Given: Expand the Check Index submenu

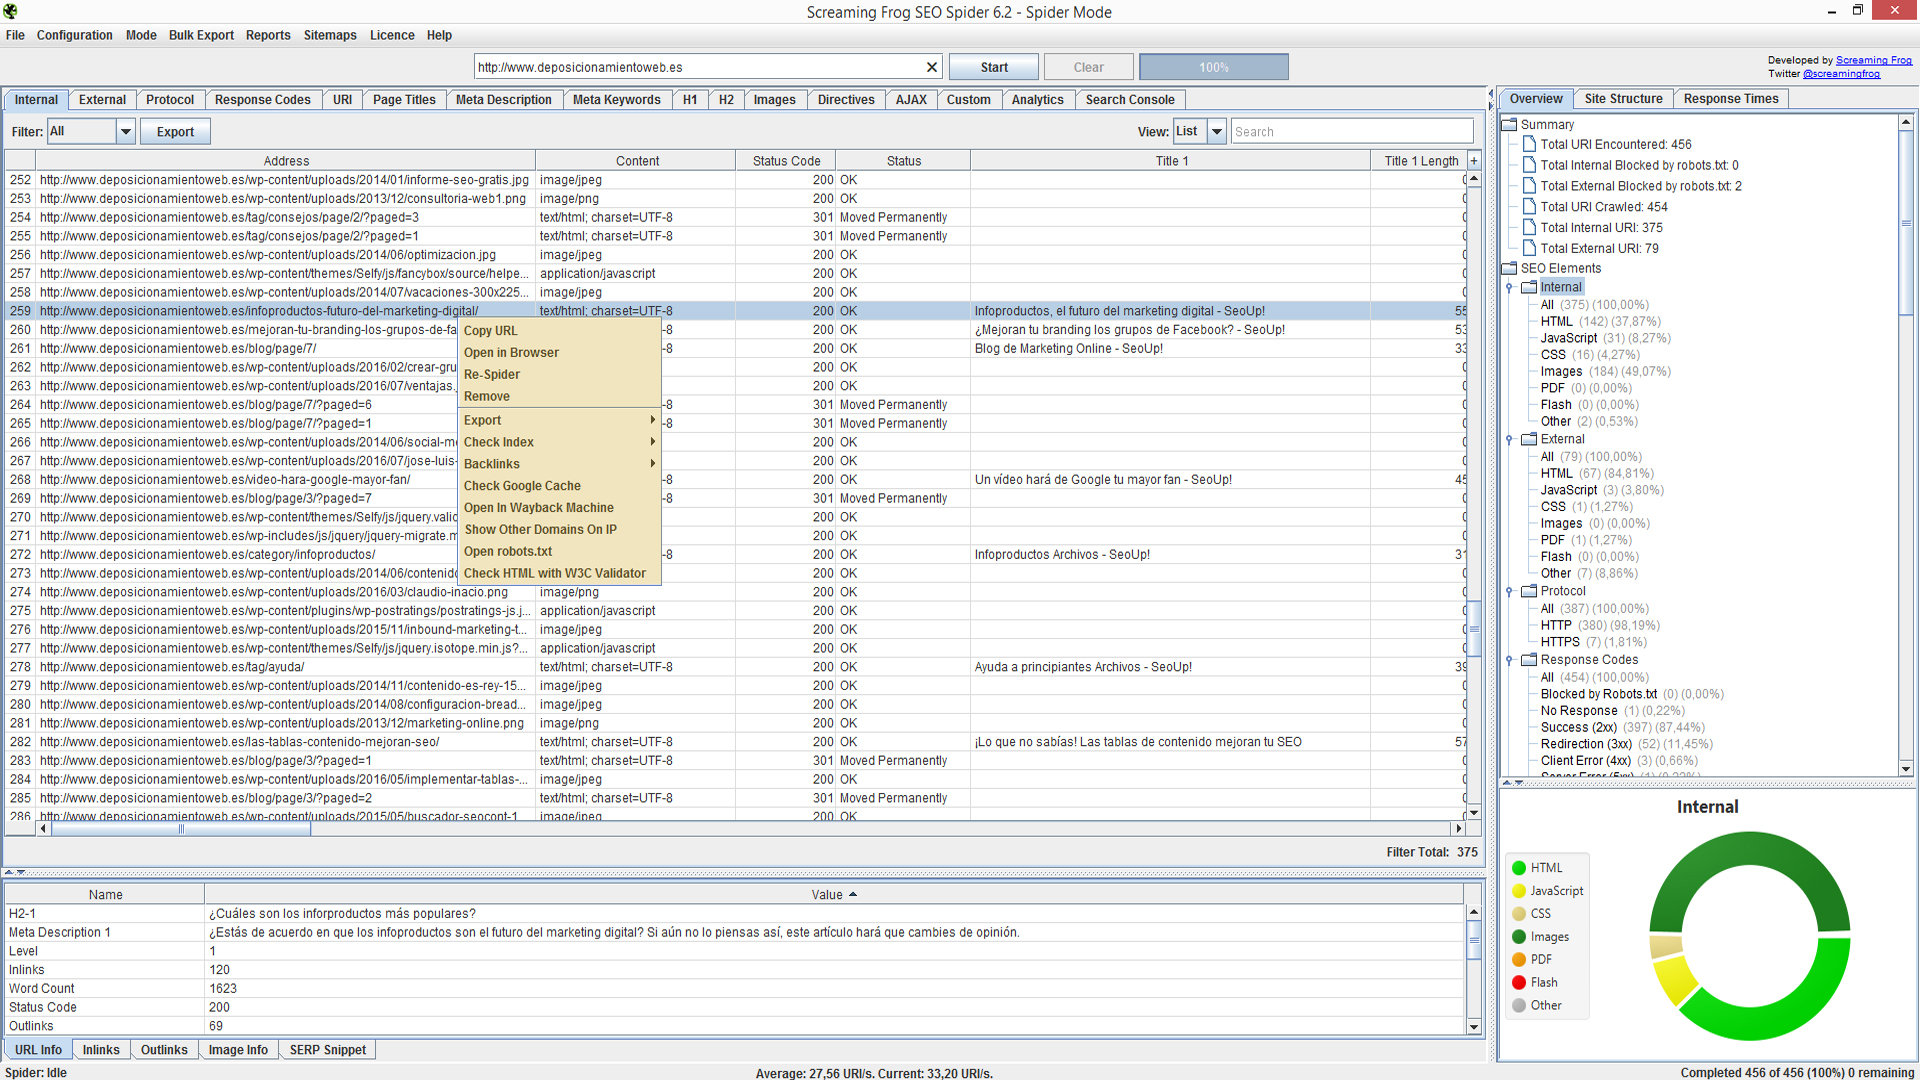Looking at the screenshot, I should [x=559, y=442].
